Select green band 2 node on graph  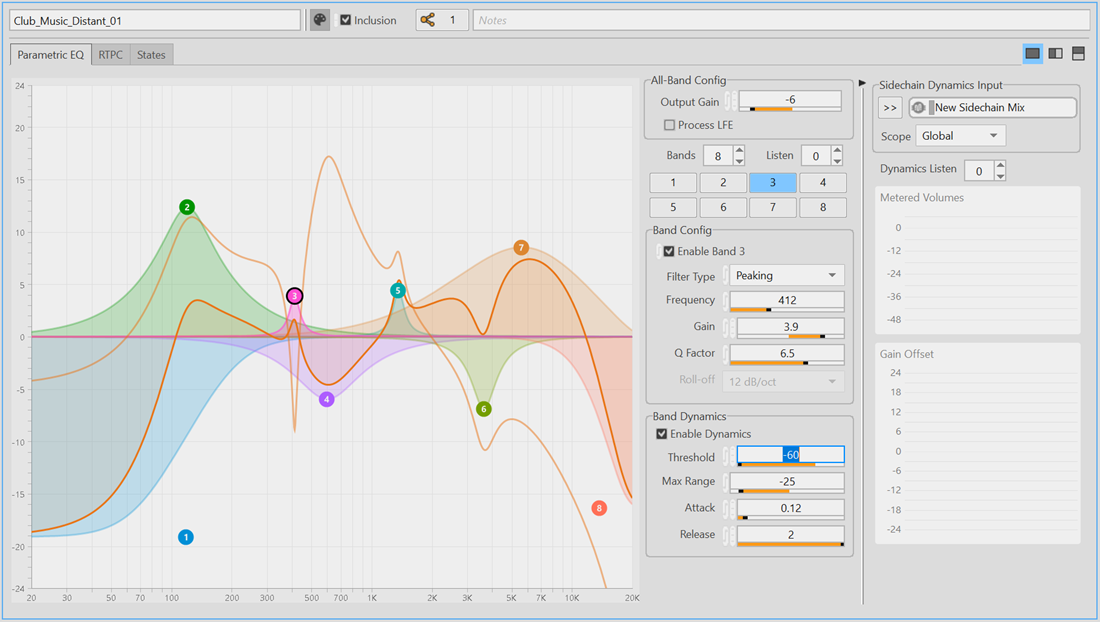[187, 207]
